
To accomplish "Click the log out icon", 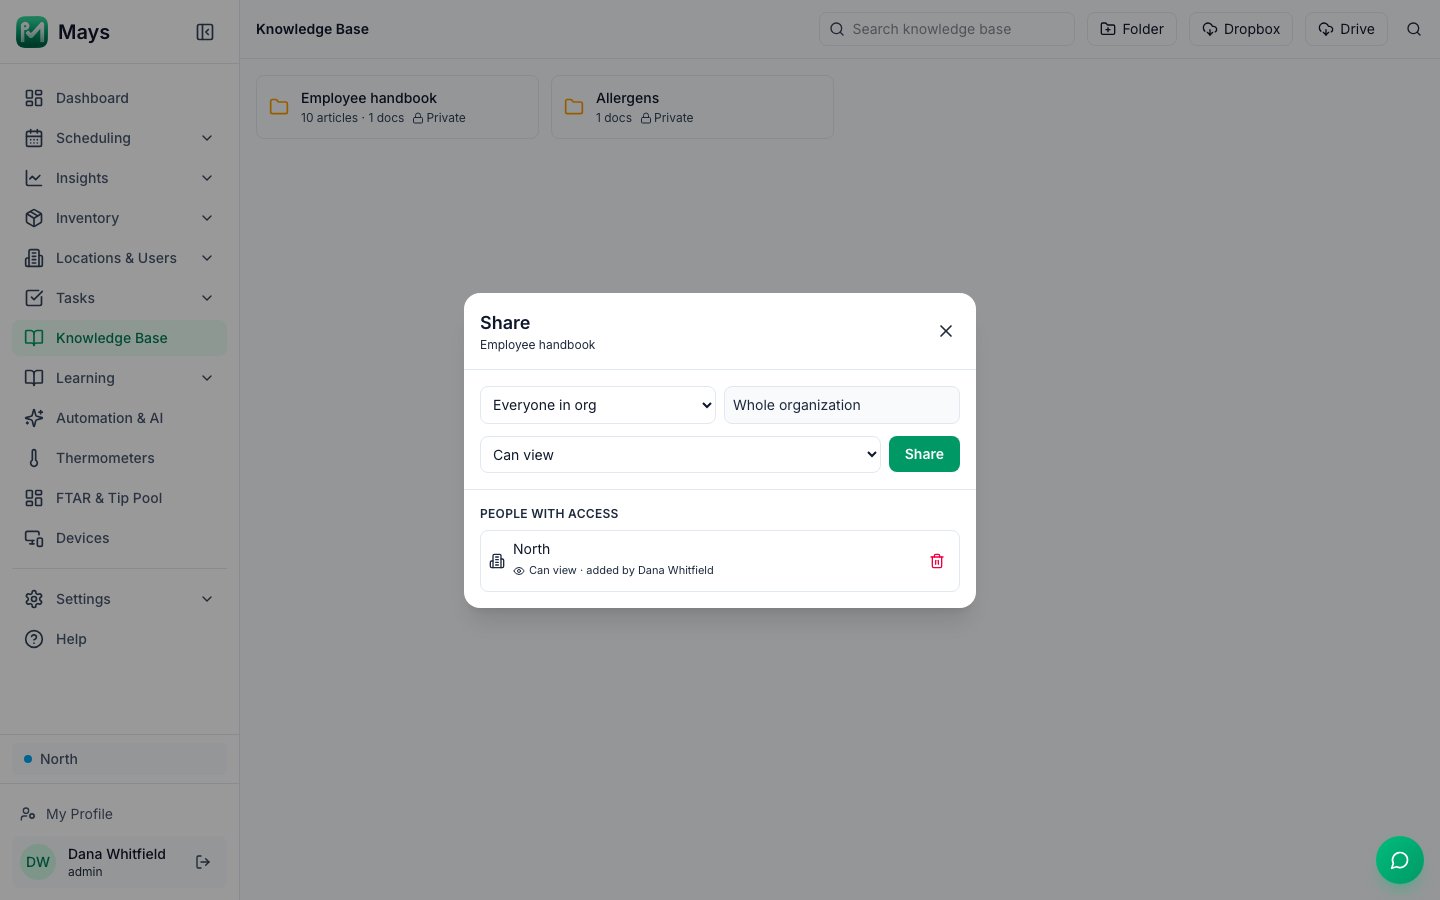I will click(203, 862).
